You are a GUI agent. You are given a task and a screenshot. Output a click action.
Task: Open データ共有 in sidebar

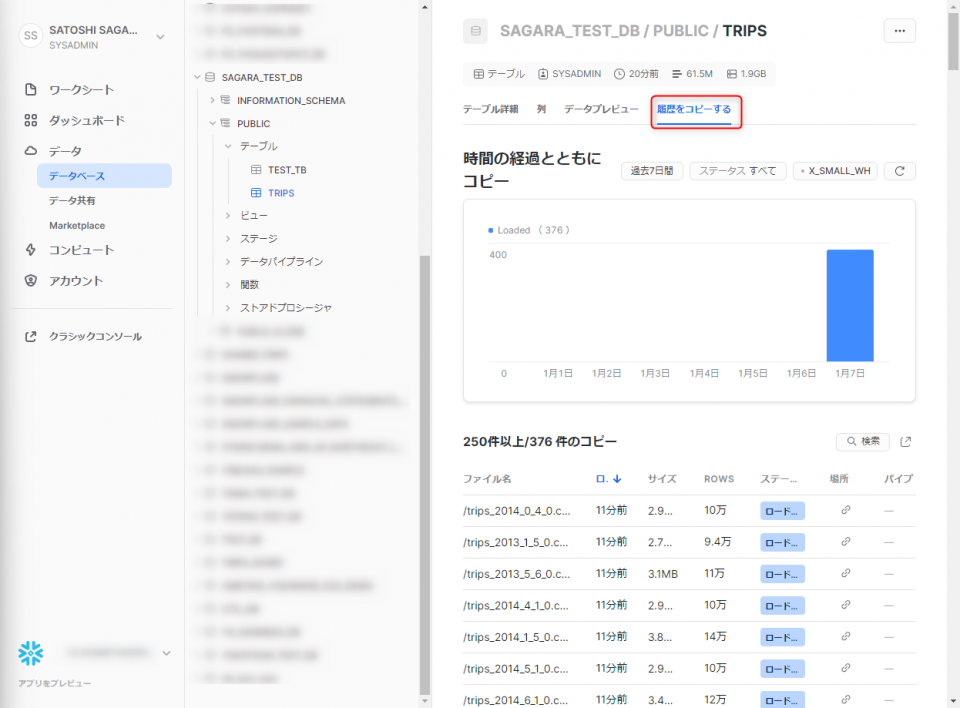72,201
